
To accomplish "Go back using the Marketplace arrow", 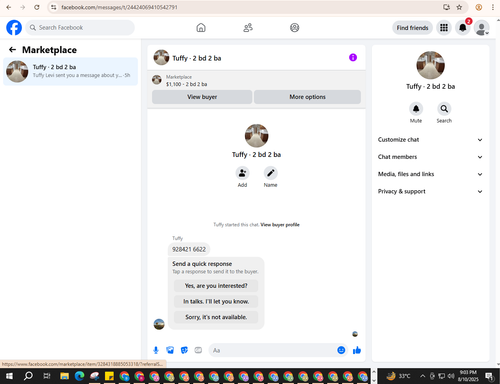I will (x=12, y=50).
